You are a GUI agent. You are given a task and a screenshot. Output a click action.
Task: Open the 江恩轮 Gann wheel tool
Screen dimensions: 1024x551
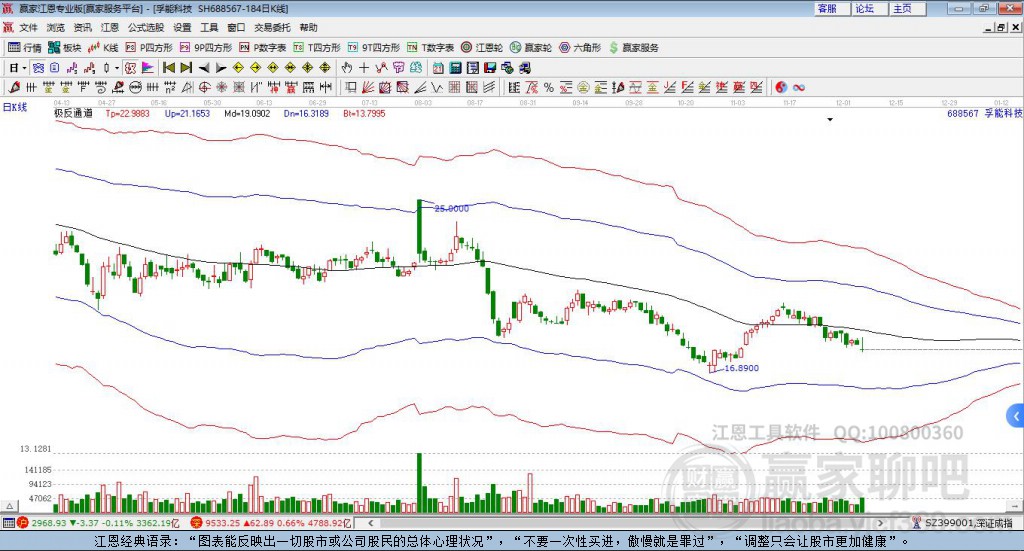click(482, 48)
